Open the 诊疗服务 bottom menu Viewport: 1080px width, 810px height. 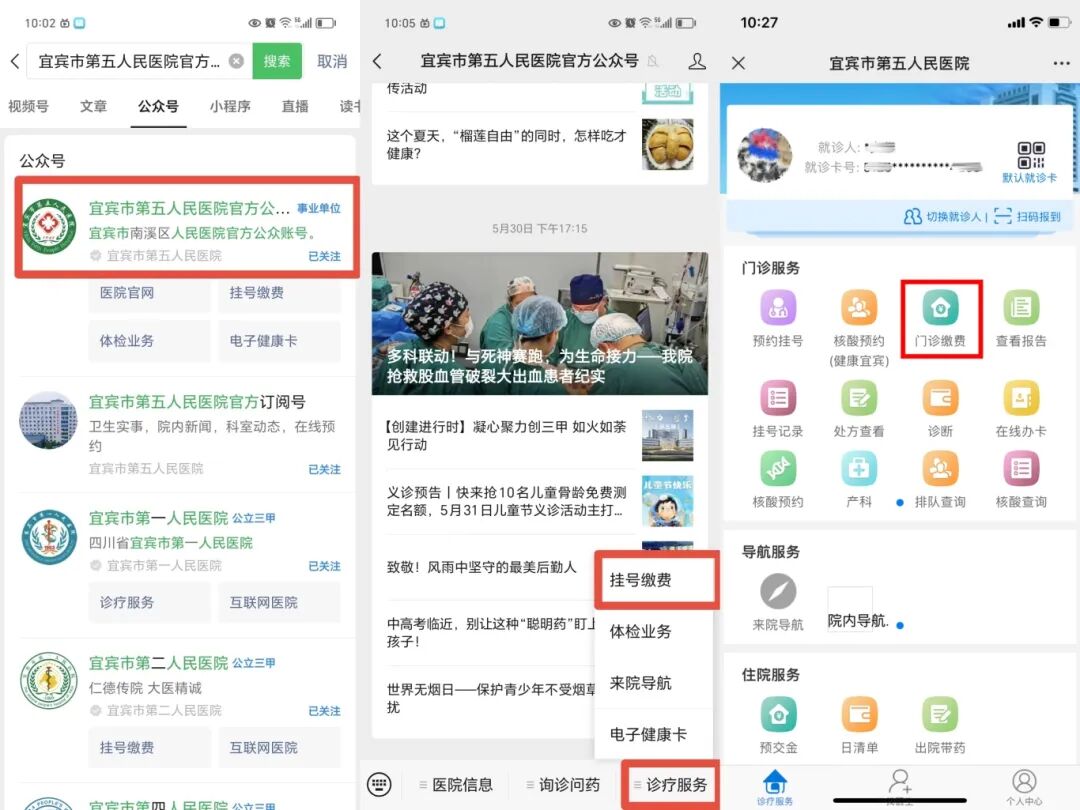tap(673, 783)
